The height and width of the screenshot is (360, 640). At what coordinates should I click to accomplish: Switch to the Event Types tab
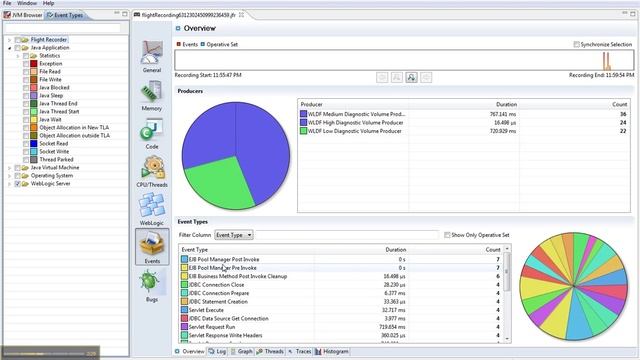(x=65, y=15)
